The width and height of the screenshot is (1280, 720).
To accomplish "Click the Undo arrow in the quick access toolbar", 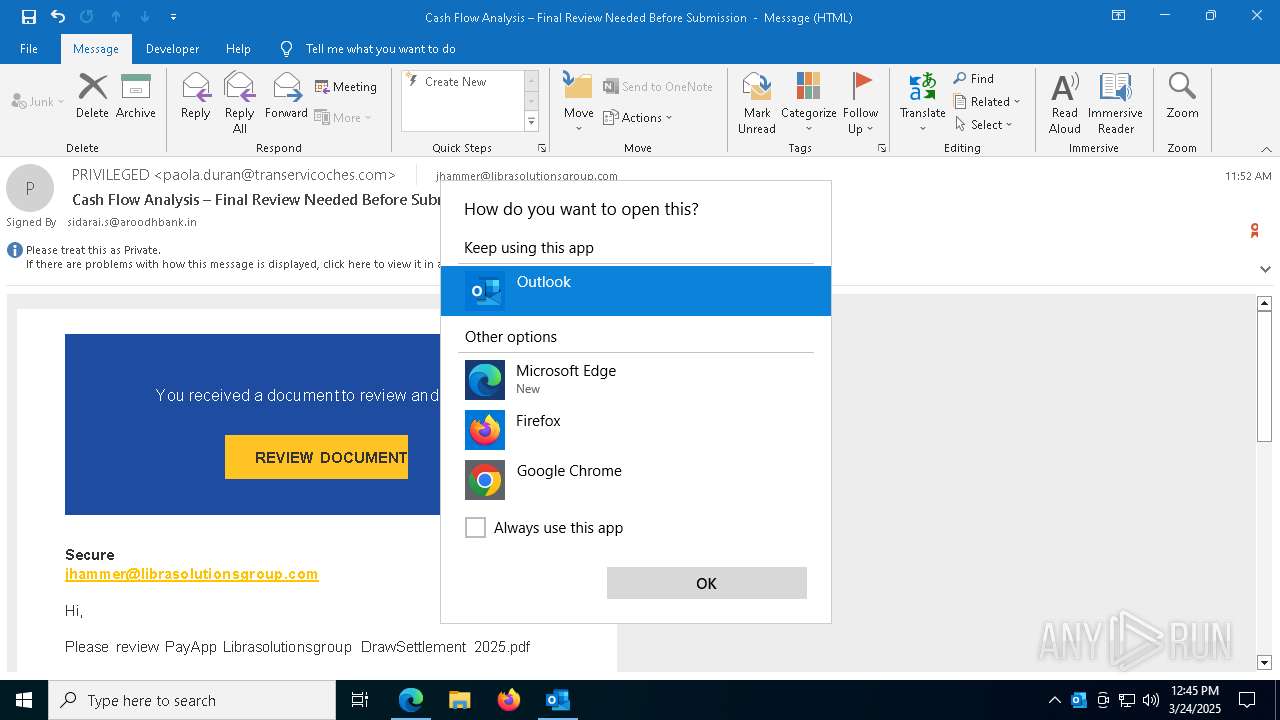I will tap(58, 17).
